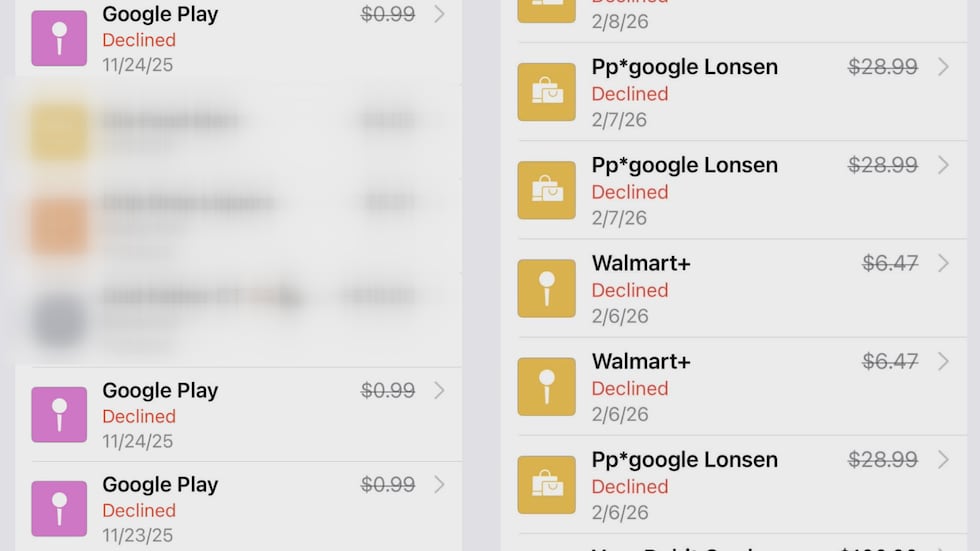980x551 pixels.
Task: Open Pp*google Lonsen title dated 2/6/26
Action: click(x=684, y=460)
